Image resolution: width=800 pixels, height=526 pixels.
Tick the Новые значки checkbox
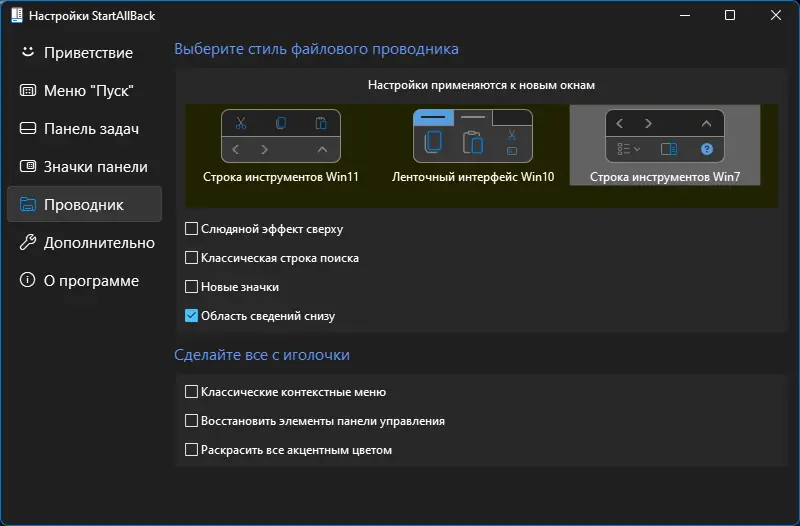tap(191, 287)
